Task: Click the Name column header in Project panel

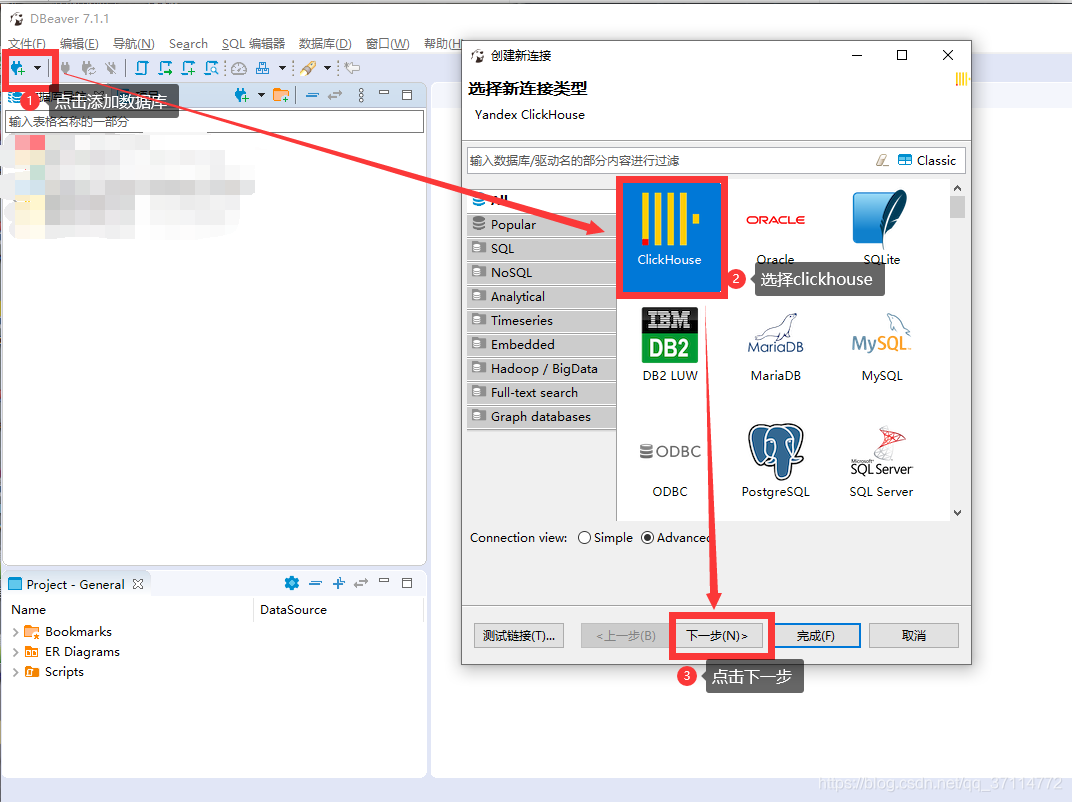Action: point(29,609)
